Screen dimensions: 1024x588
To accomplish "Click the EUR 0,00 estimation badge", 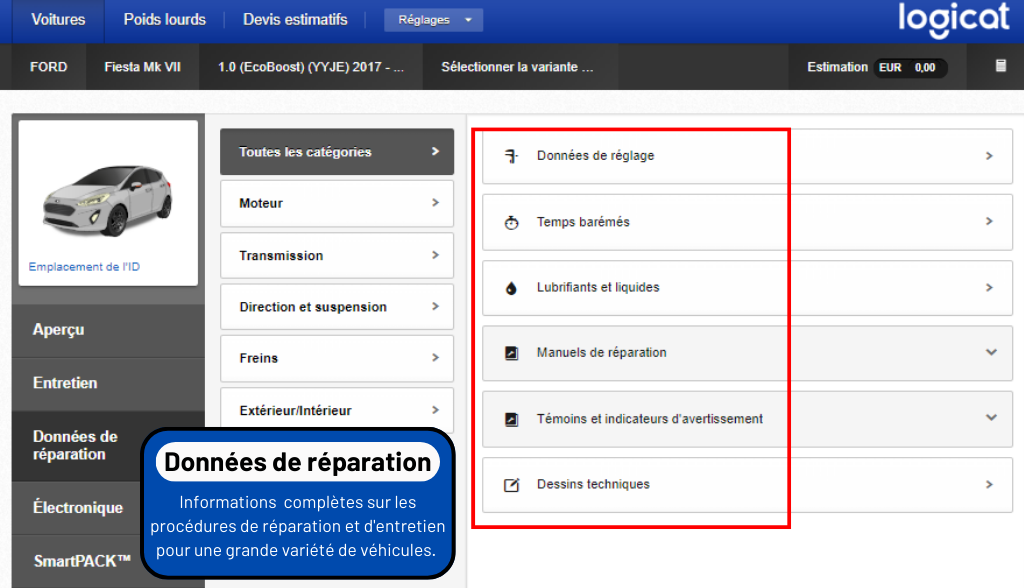I will [x=910, y=68].
